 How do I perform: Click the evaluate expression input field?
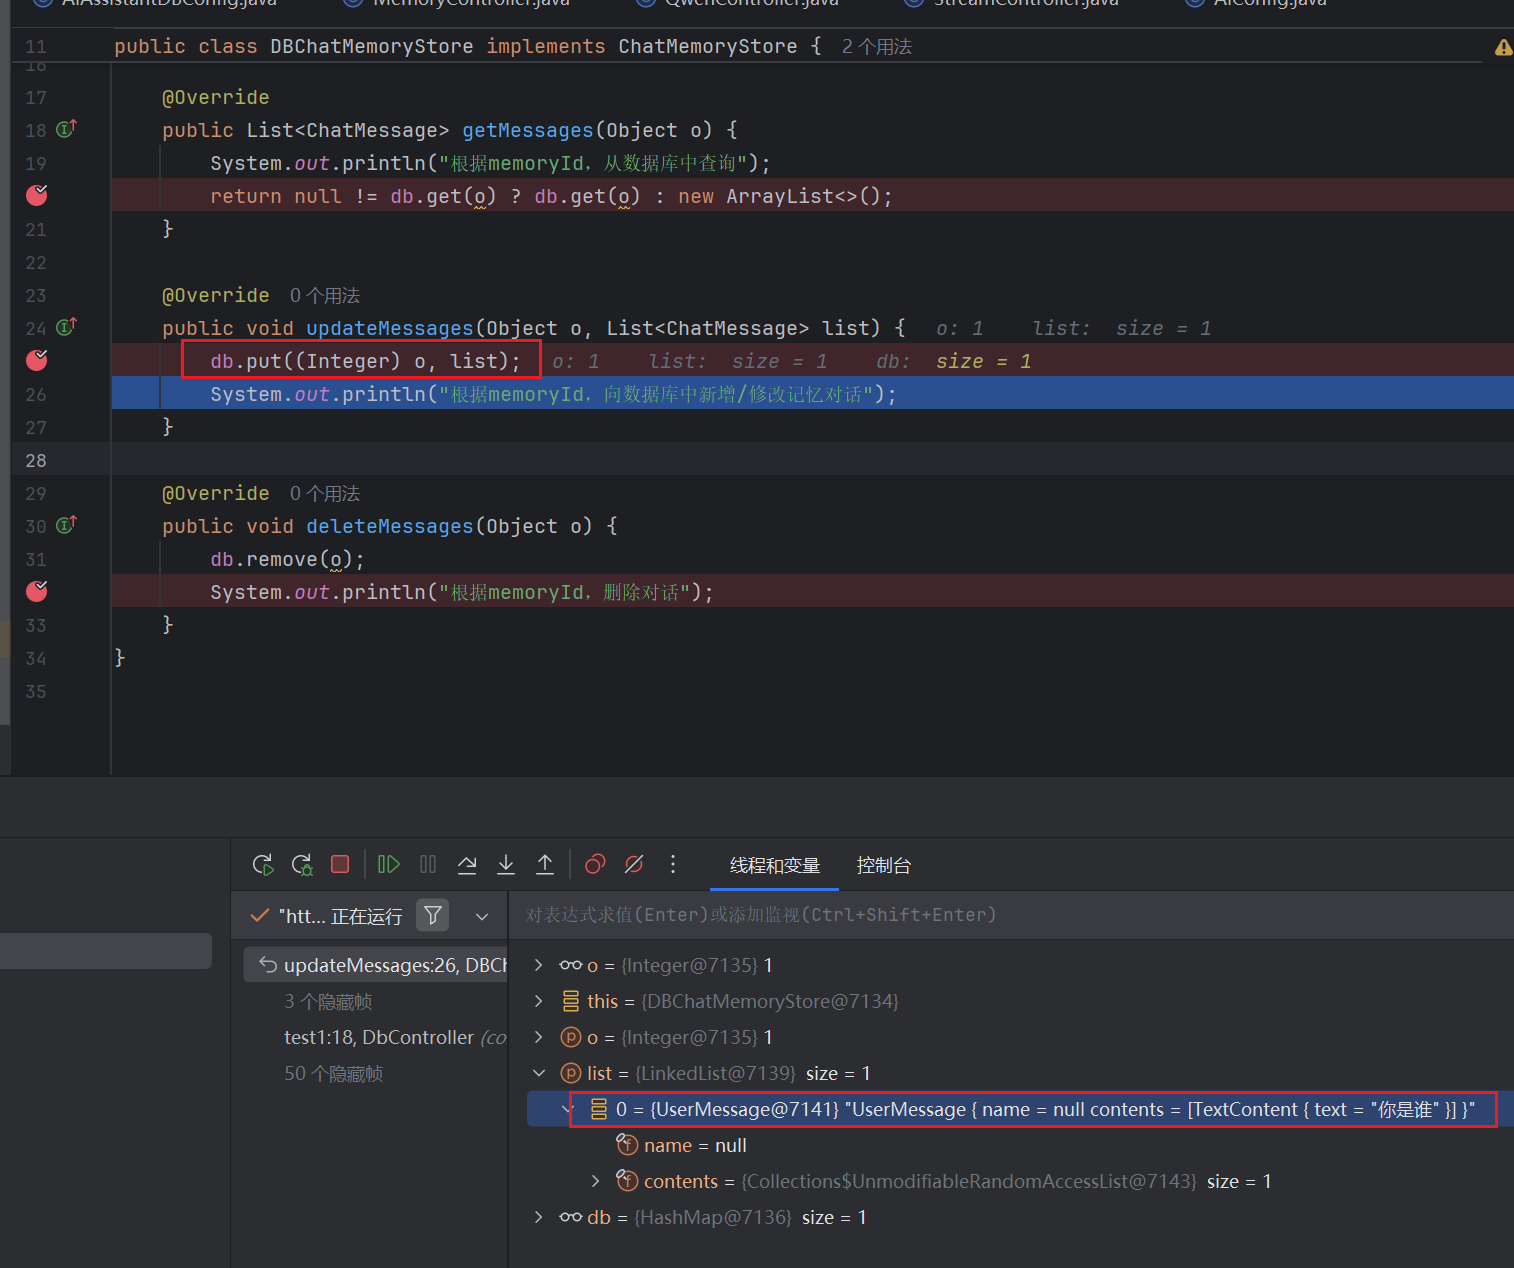1010,915
